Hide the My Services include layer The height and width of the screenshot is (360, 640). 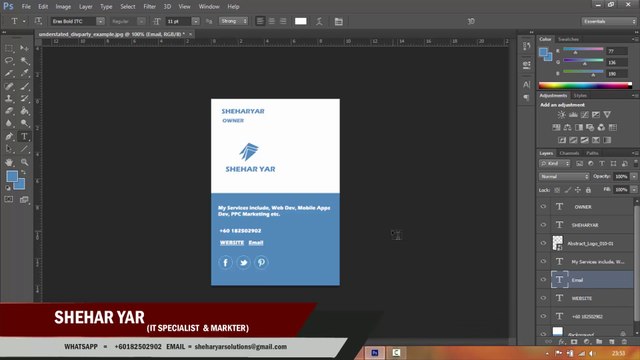point(543,262)
